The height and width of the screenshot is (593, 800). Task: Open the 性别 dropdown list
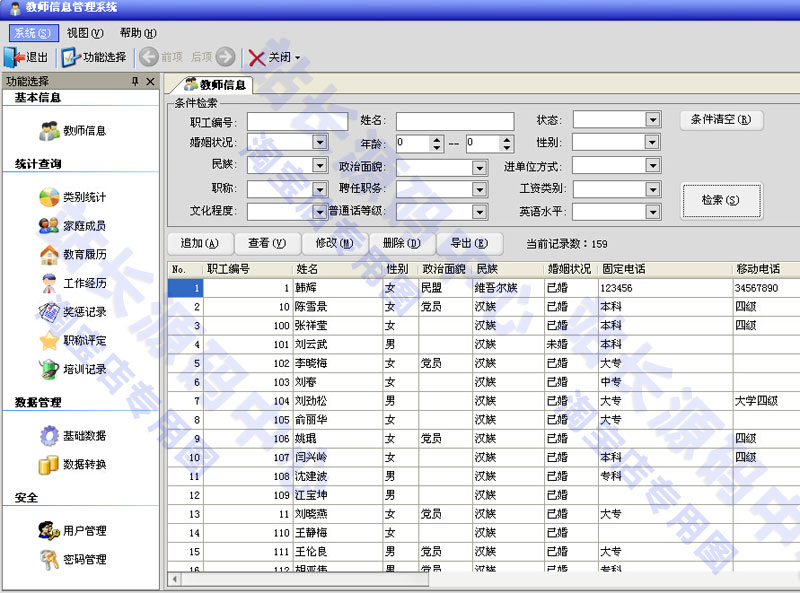click(x=653, y=142)
